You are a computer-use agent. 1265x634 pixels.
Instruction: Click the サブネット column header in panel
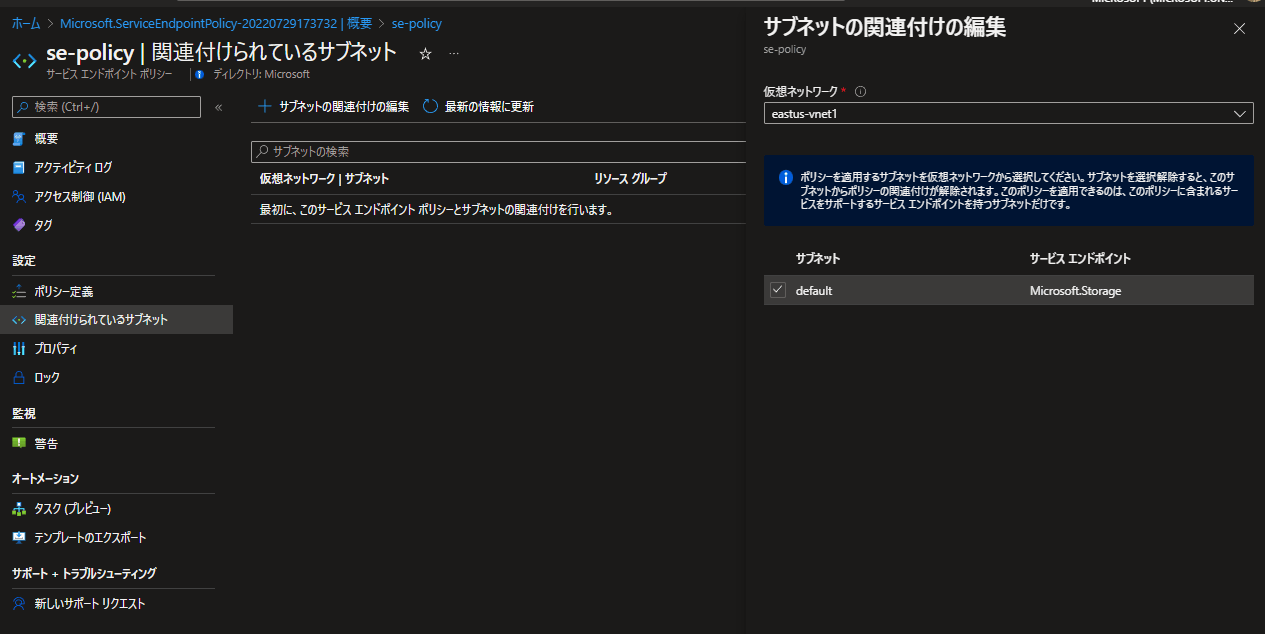pyautogui.click(x=818, y=259)
